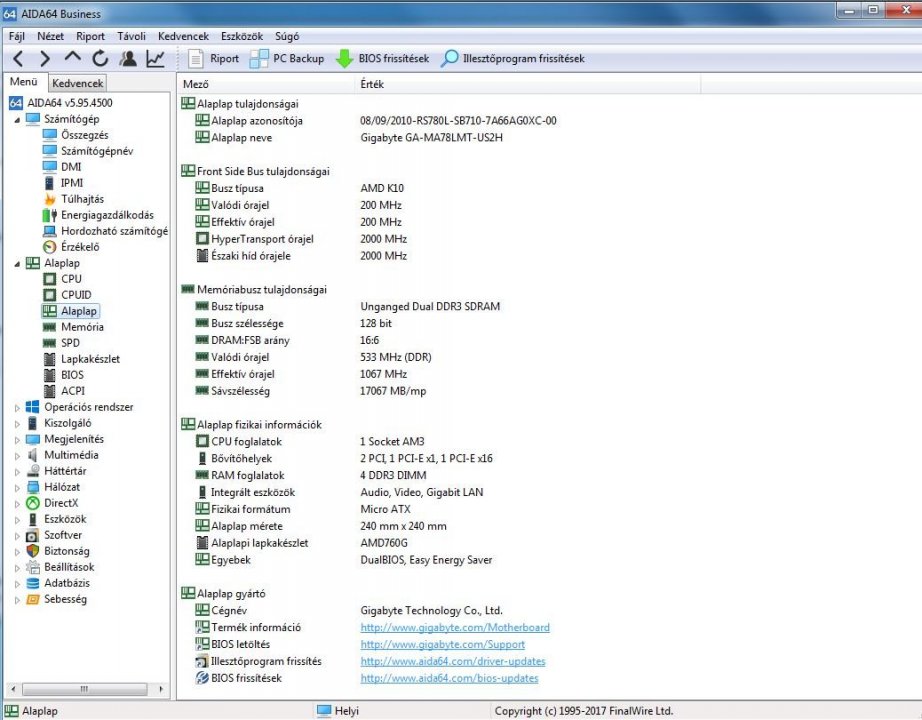Viewport: 922px width, 720px height.
Task: Select the AIDA64 v5.95.4500 root node
Action: click(x=61, y=103)
